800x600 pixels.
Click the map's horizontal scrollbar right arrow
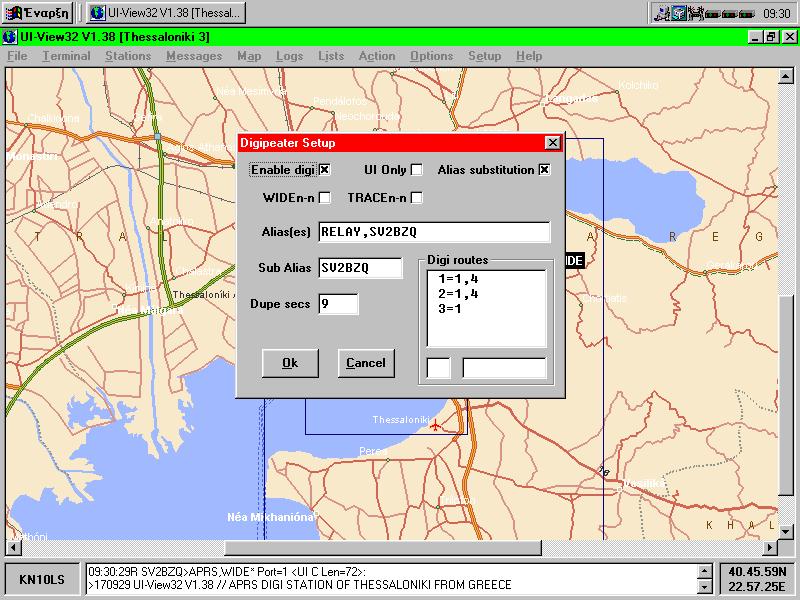coord(770,547)
